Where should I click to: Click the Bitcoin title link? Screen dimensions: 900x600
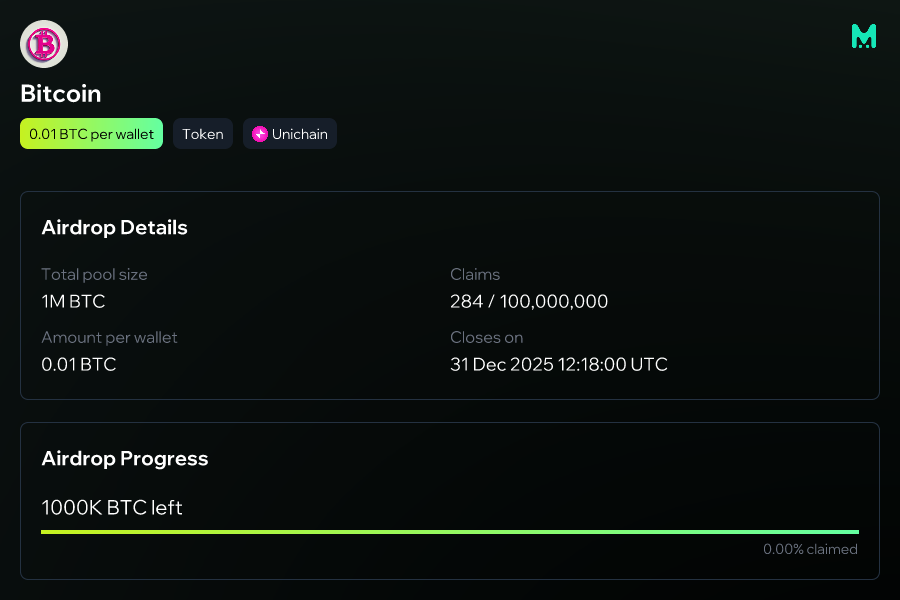click(60, 93)
